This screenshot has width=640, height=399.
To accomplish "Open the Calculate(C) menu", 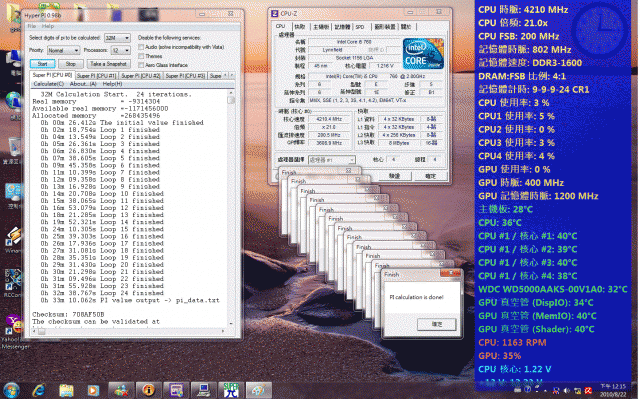I will (49, 84).
